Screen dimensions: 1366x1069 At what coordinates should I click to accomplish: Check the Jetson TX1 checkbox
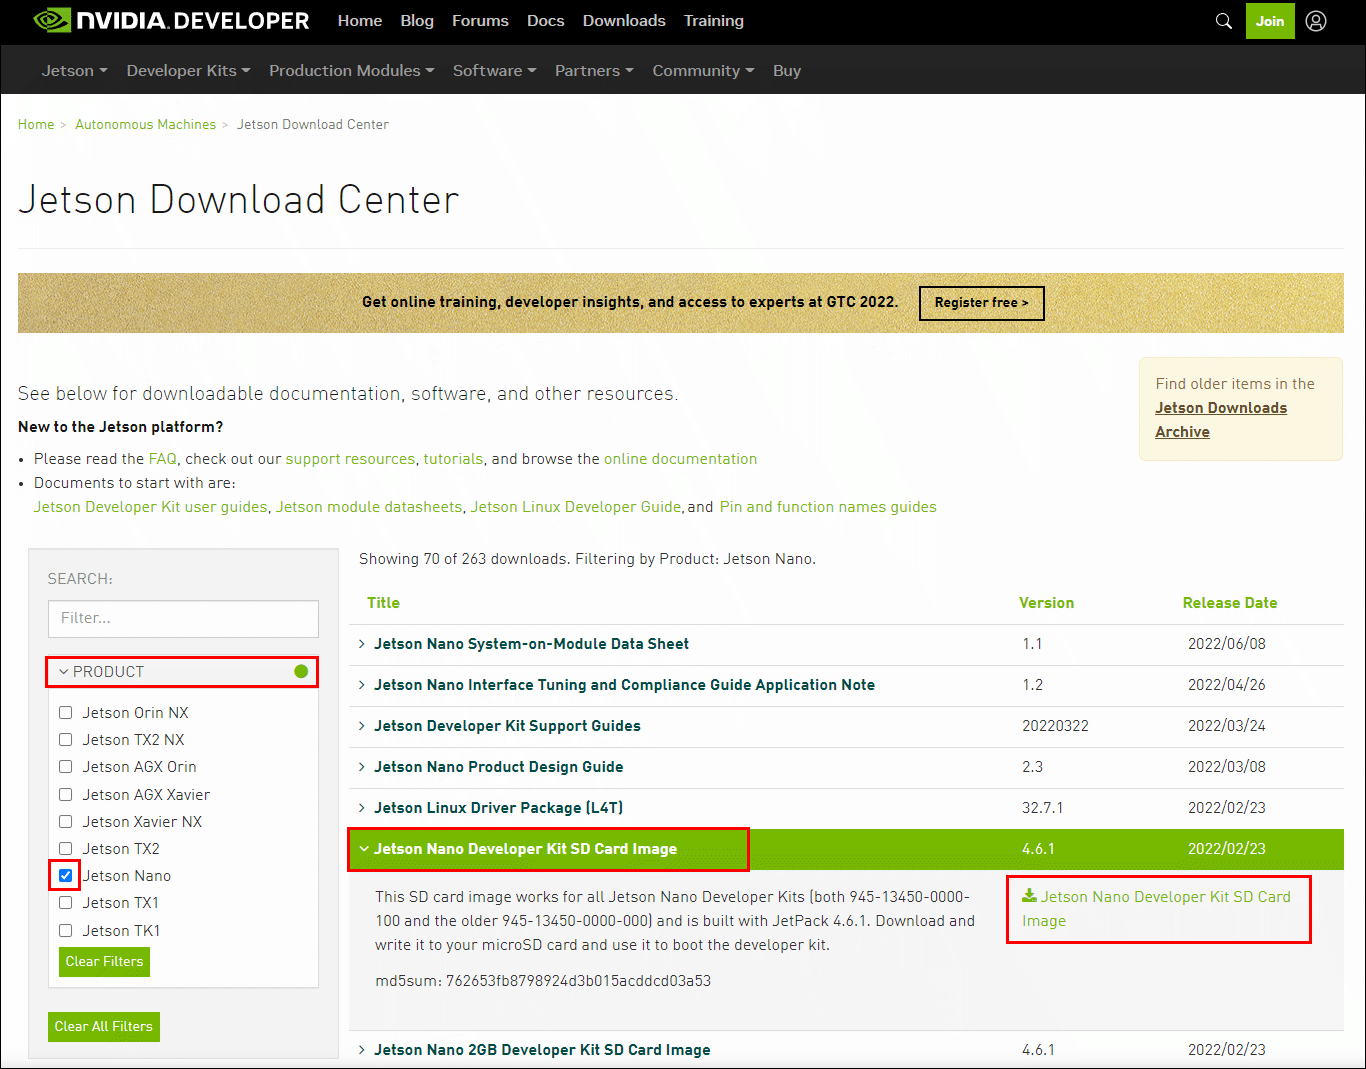(65, 903)
